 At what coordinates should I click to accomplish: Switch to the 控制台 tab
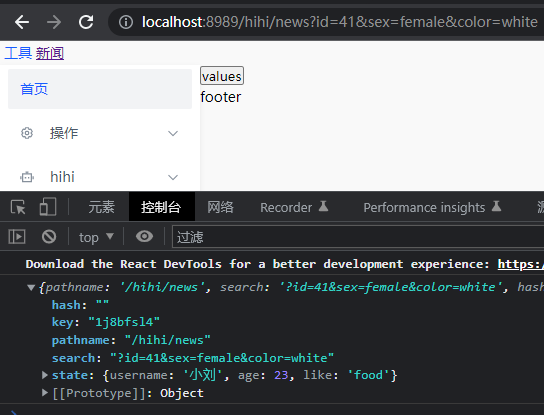[161, 207]
